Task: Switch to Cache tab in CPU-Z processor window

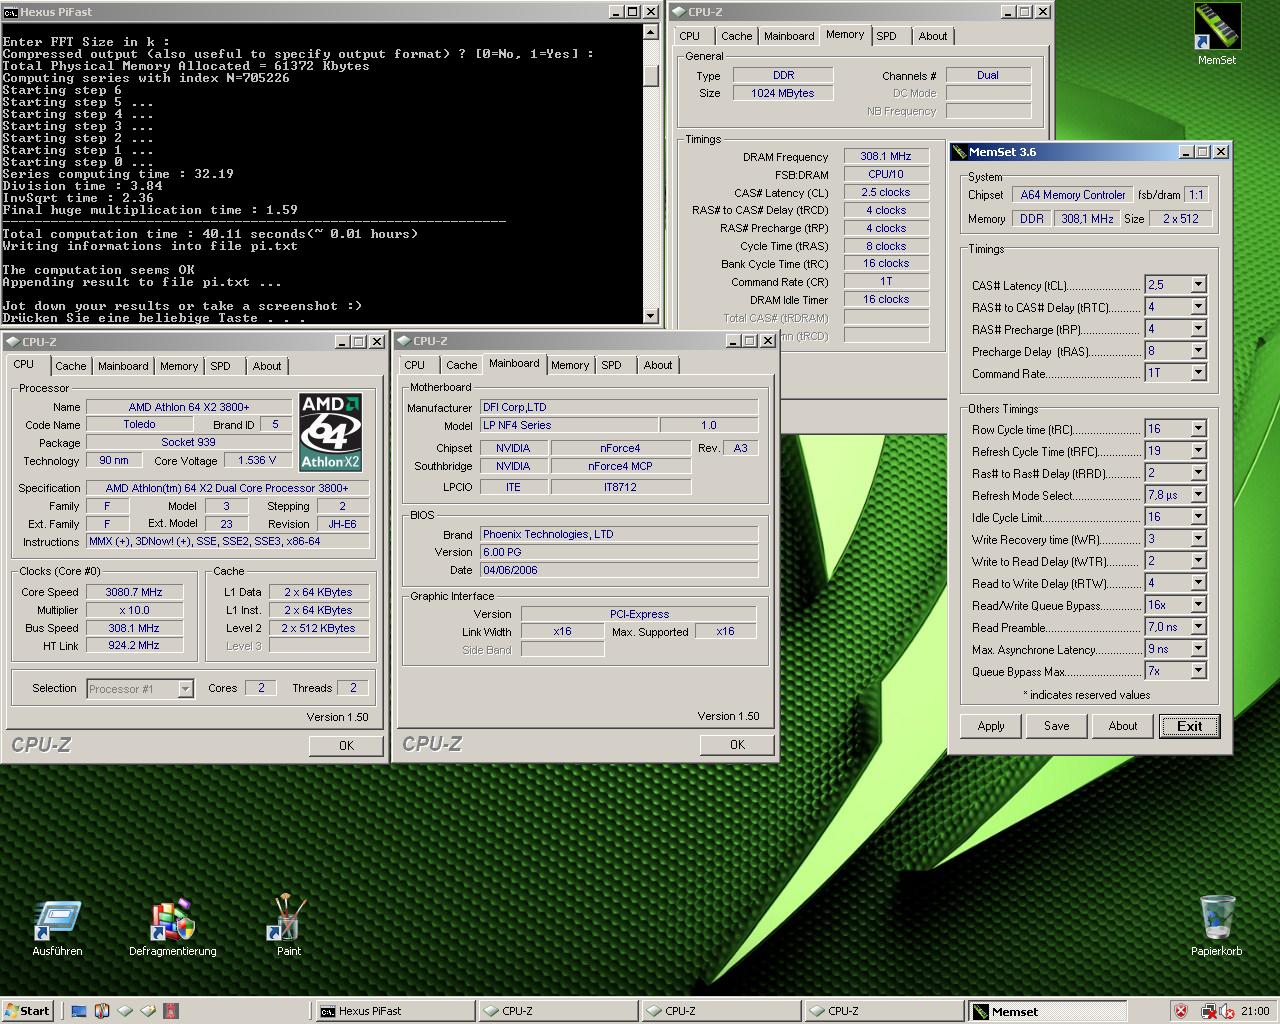Action: pyautogui.click(x=70, y=366)
